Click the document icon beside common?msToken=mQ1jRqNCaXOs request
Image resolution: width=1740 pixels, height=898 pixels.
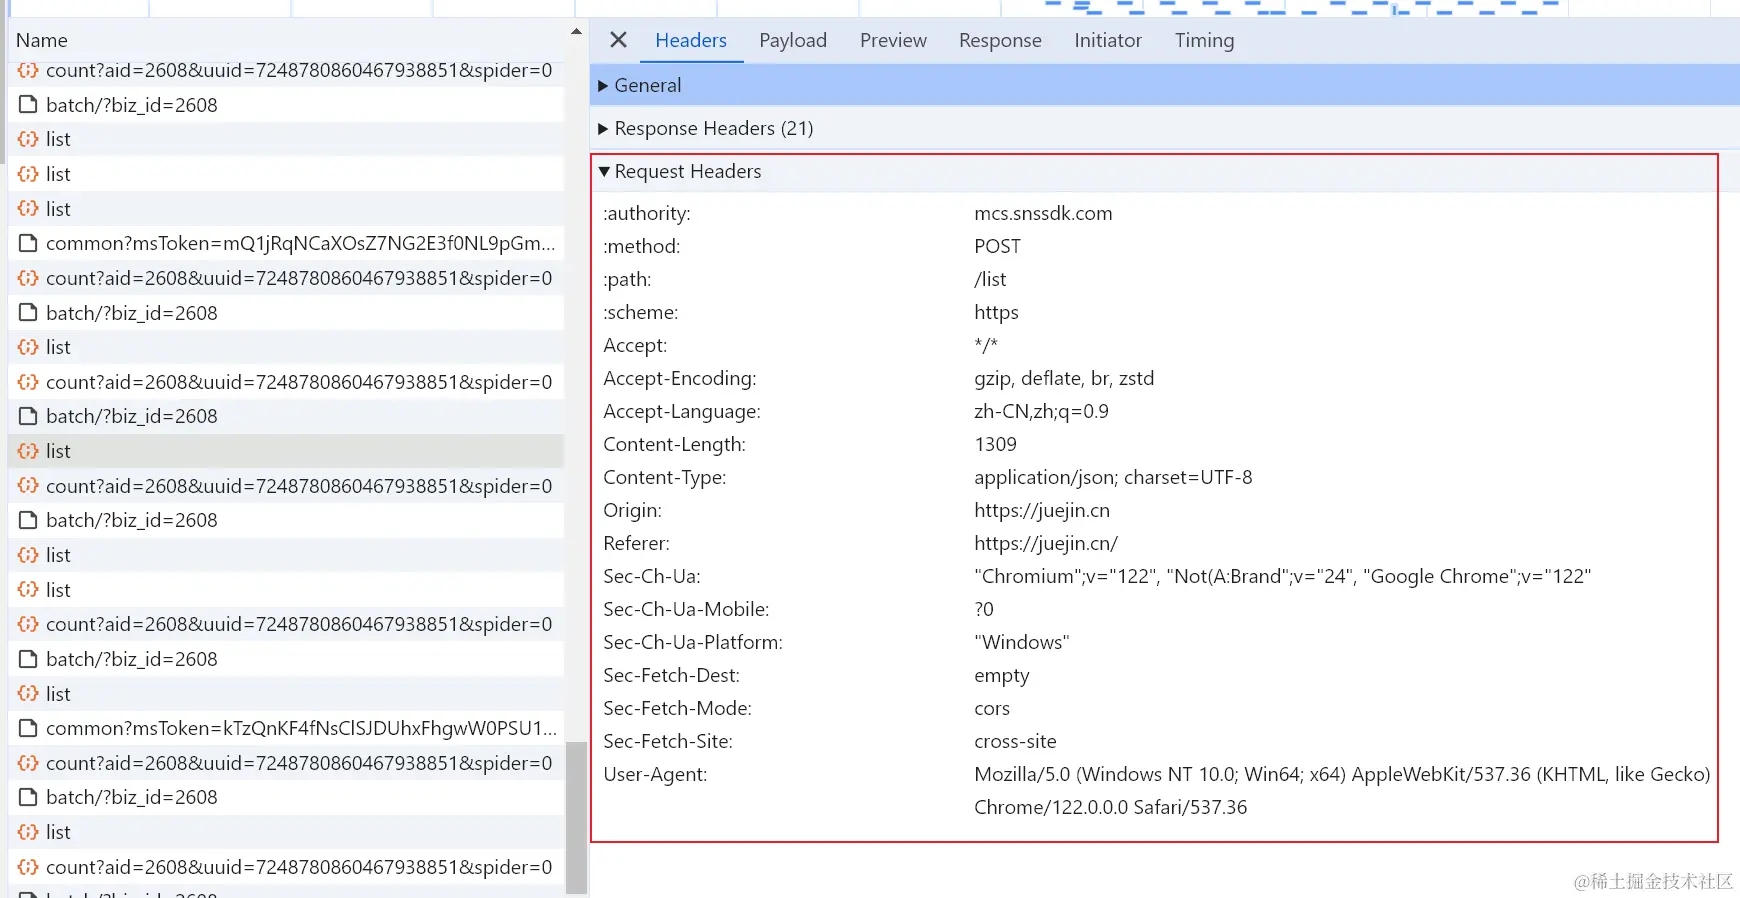28,243
